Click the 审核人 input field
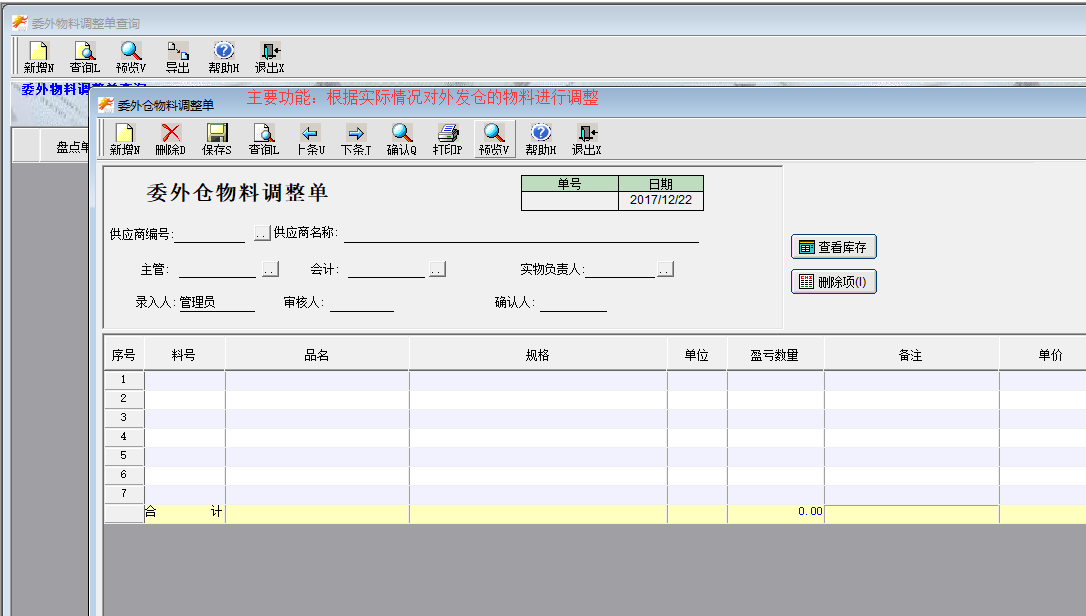 pos(362,303)
